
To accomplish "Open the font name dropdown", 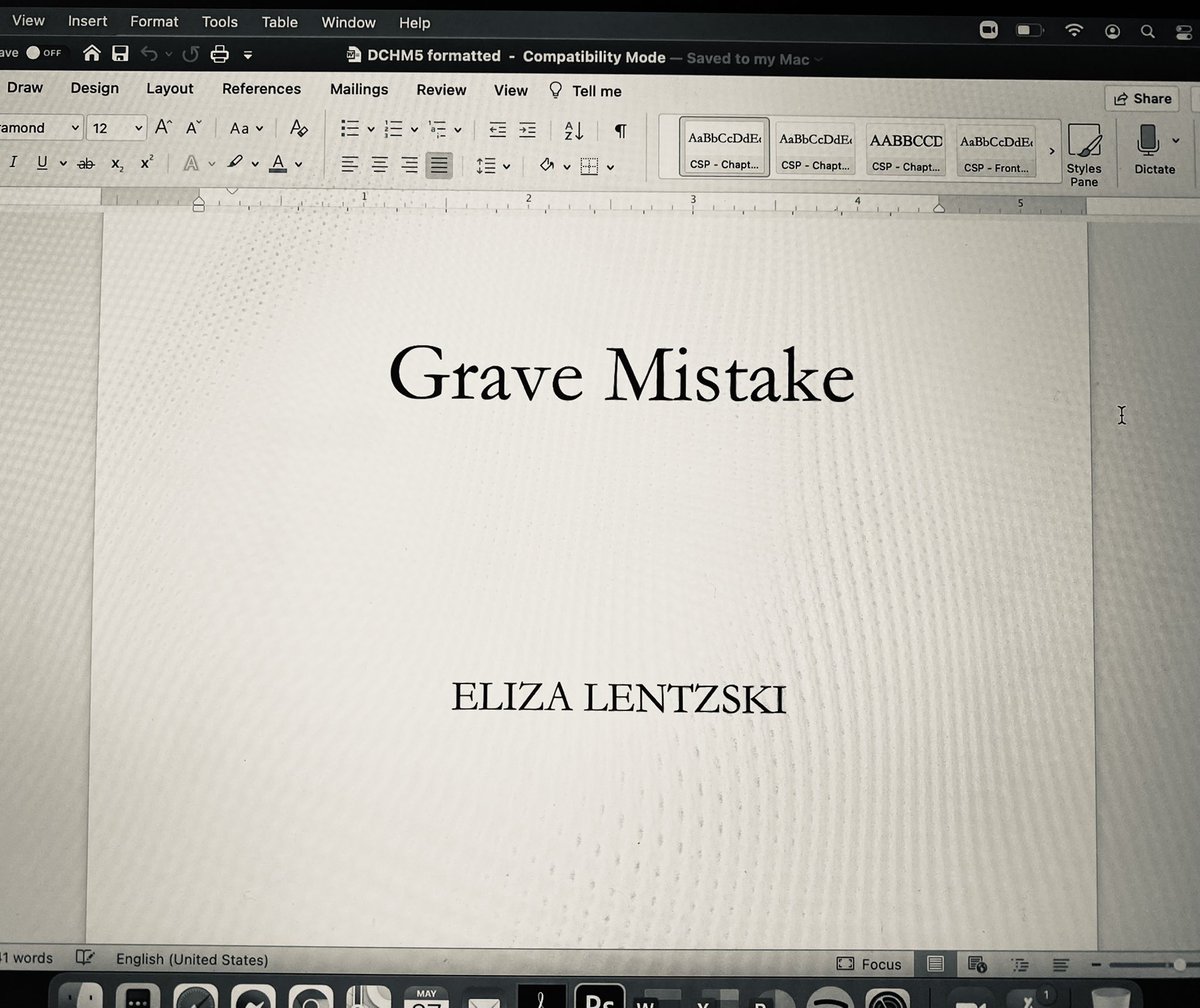I will (x=75, y=128).
